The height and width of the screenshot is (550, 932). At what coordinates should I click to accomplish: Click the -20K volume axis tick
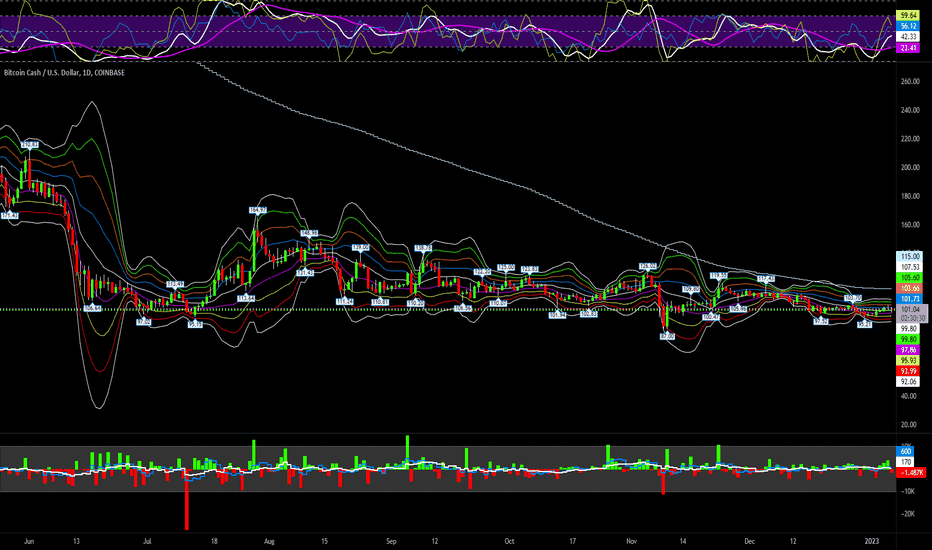(x=908, y=514)
